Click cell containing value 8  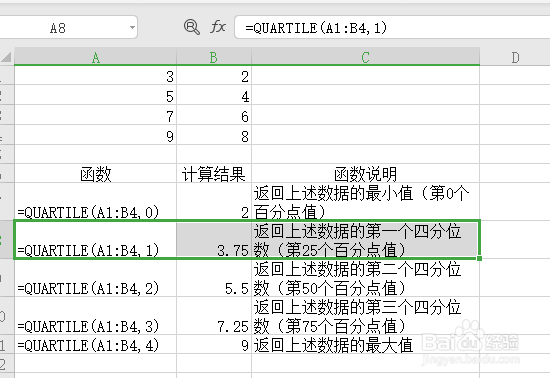point(214,135)
